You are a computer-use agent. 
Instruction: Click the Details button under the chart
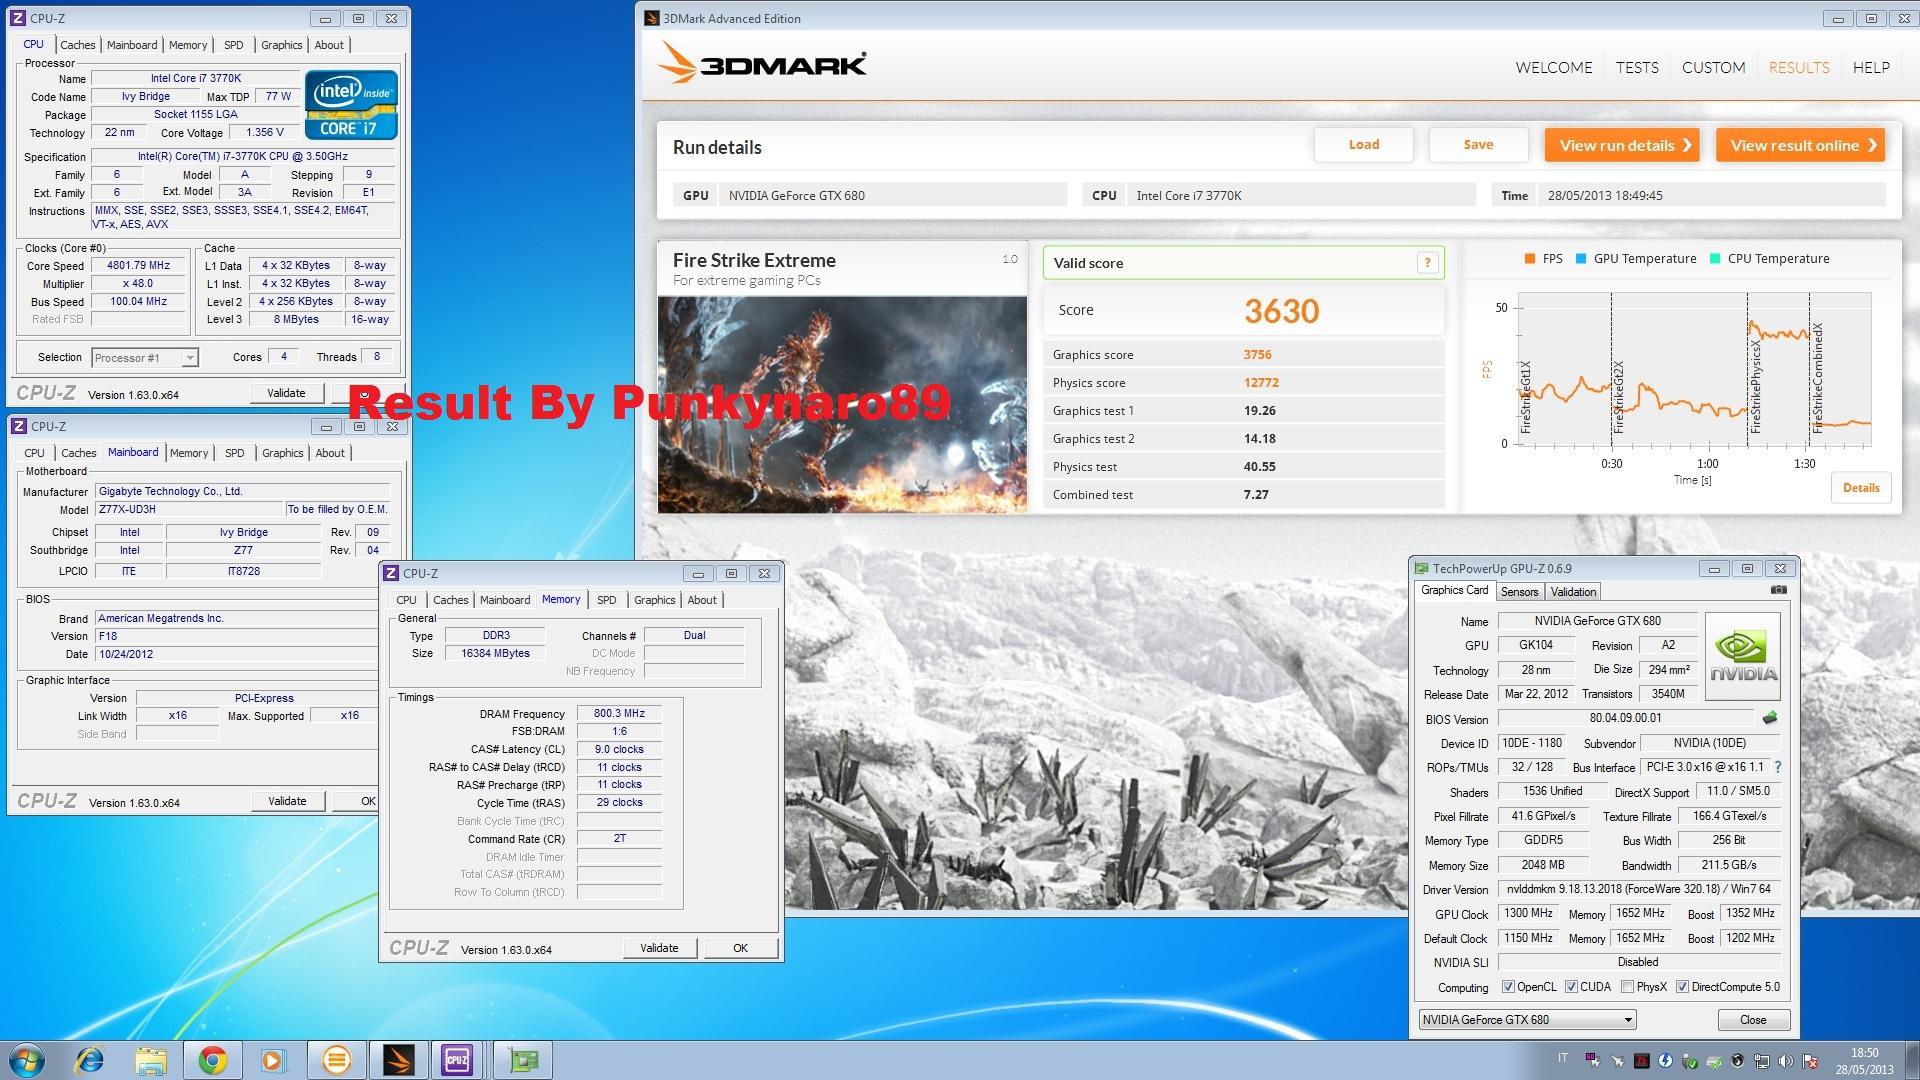click(1861, 488)
